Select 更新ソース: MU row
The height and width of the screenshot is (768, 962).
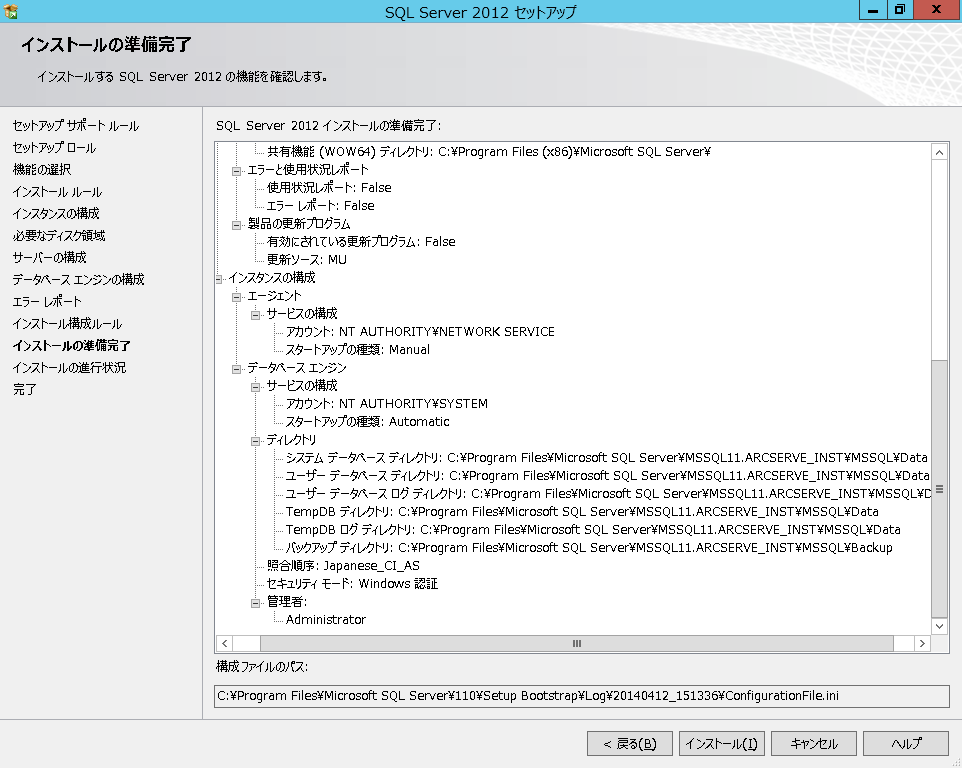coord(307,259)
